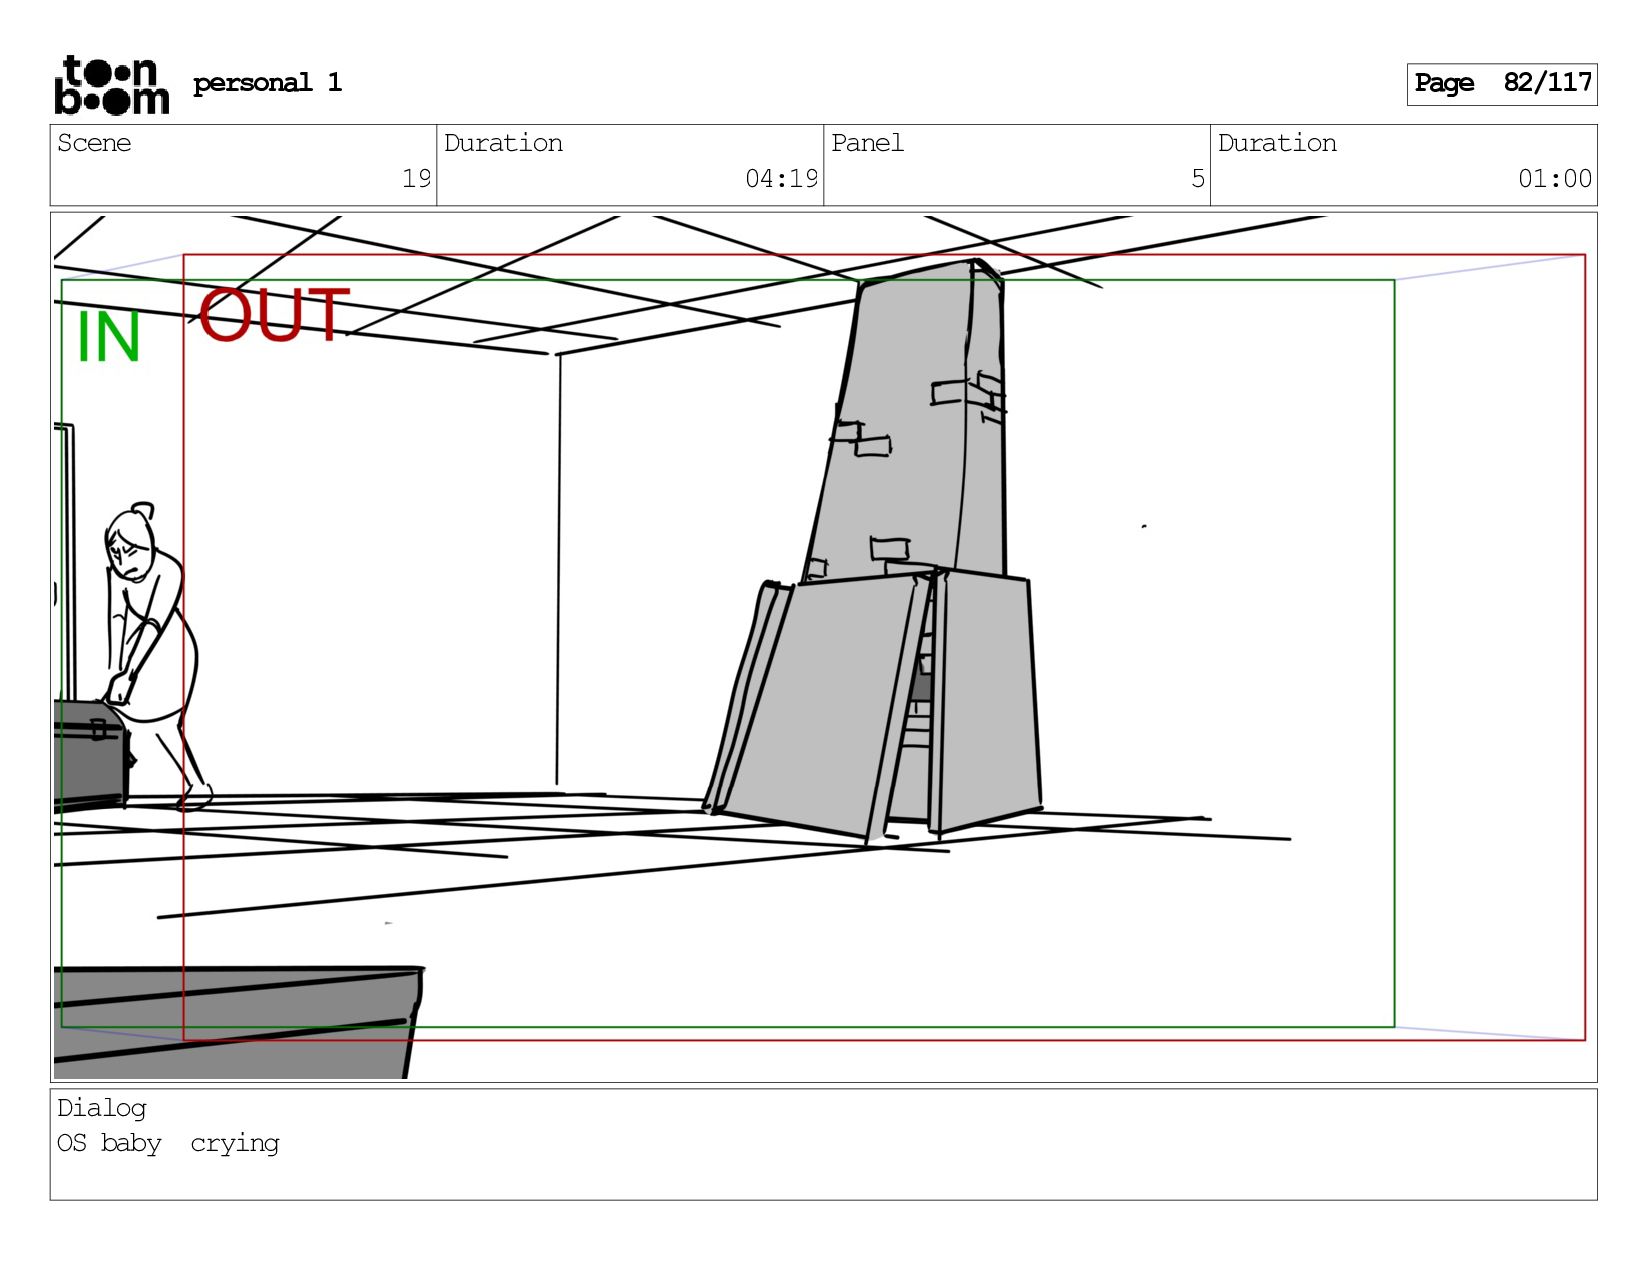
Task: Click the scene duration value 04:19
Action: 781,179
